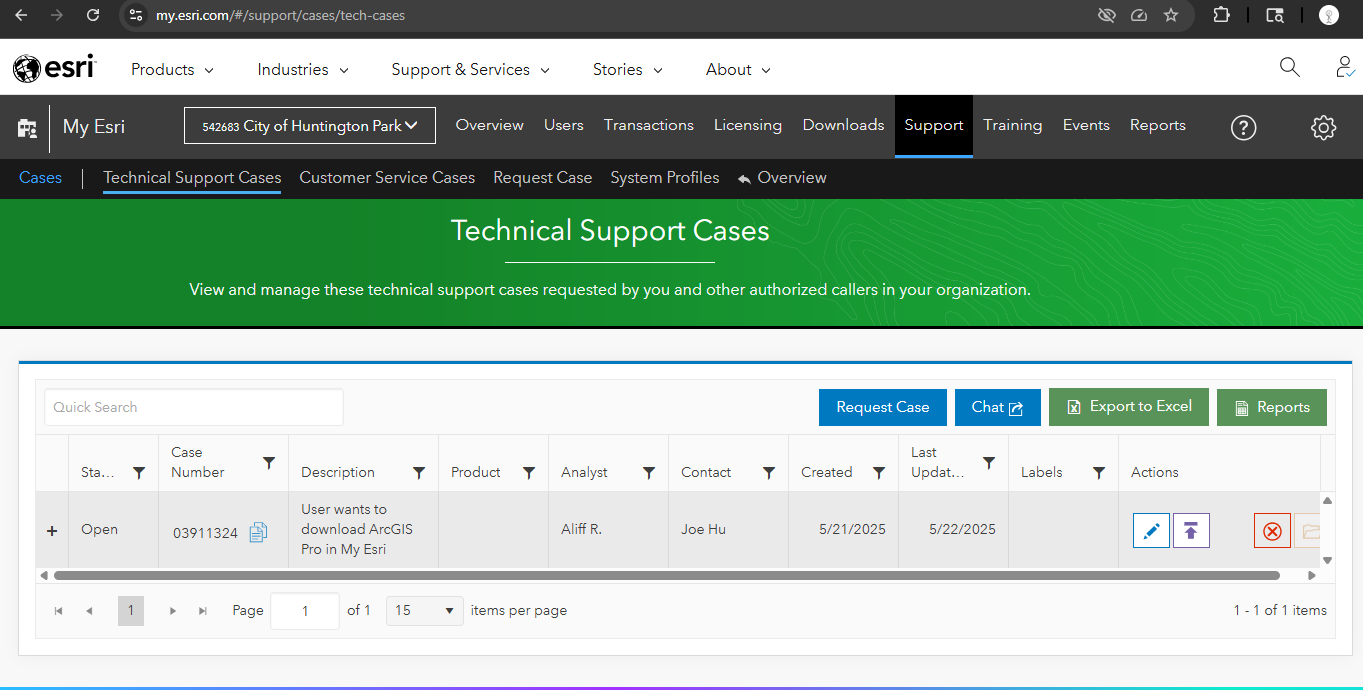Open the items per page dropdown
This screenshot has height=690, width=1363.
coord(425,611)
